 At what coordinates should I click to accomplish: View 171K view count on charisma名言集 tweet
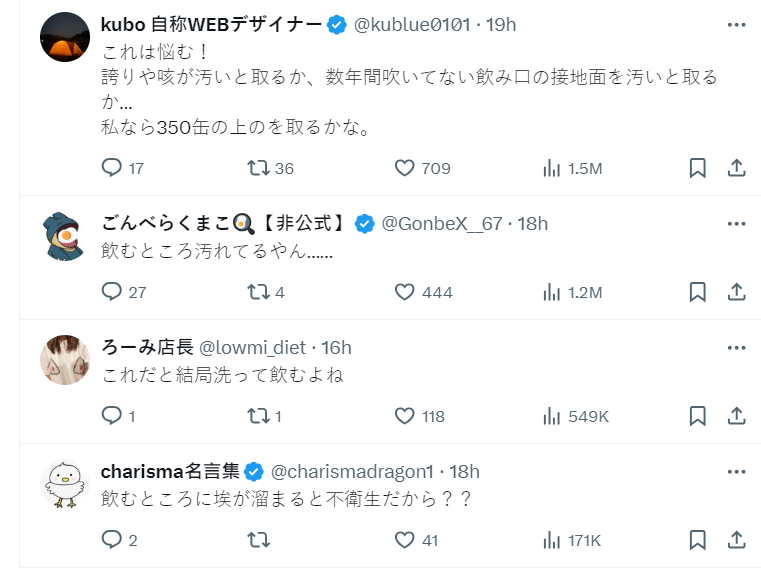[x=572, y=540]
